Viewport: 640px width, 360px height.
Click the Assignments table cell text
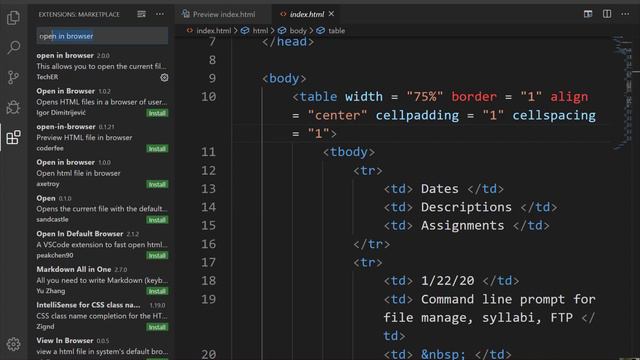pyautogui.click(x=462, y=225)
